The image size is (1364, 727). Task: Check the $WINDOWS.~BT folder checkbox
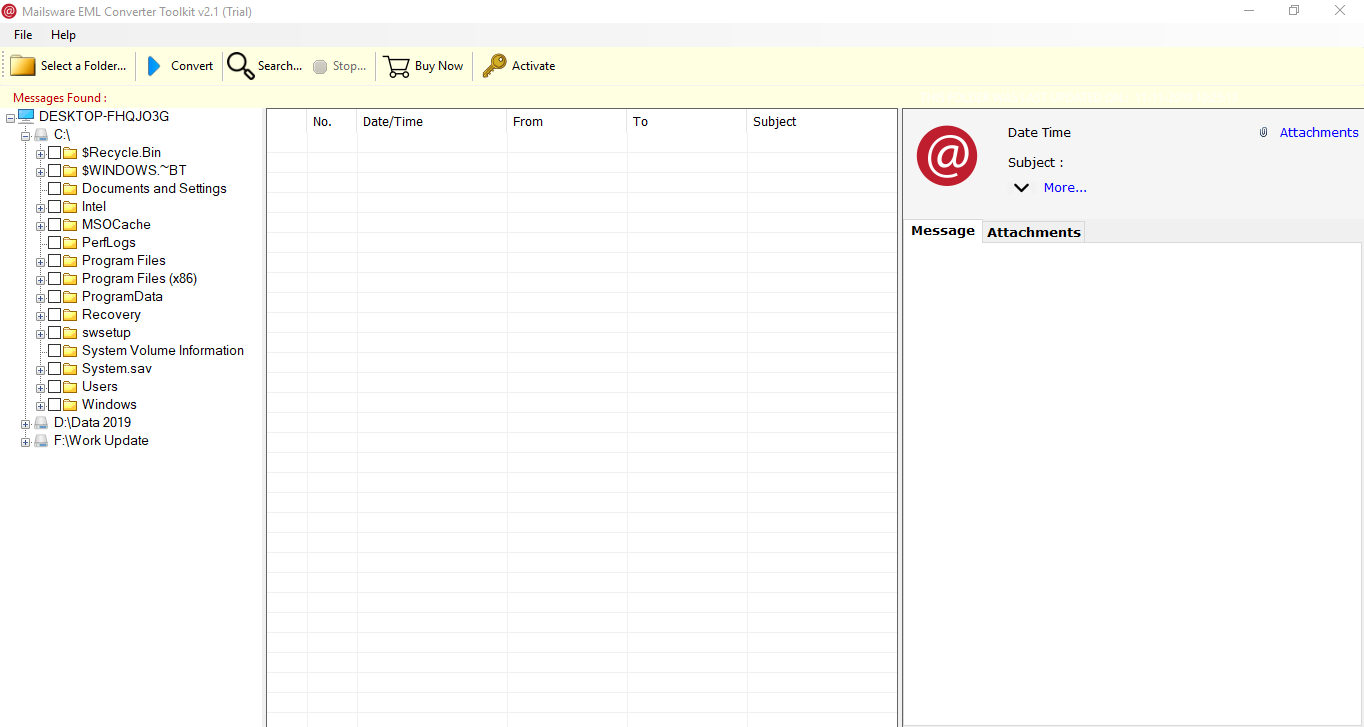pyautogui.click(x=54, y=171)
